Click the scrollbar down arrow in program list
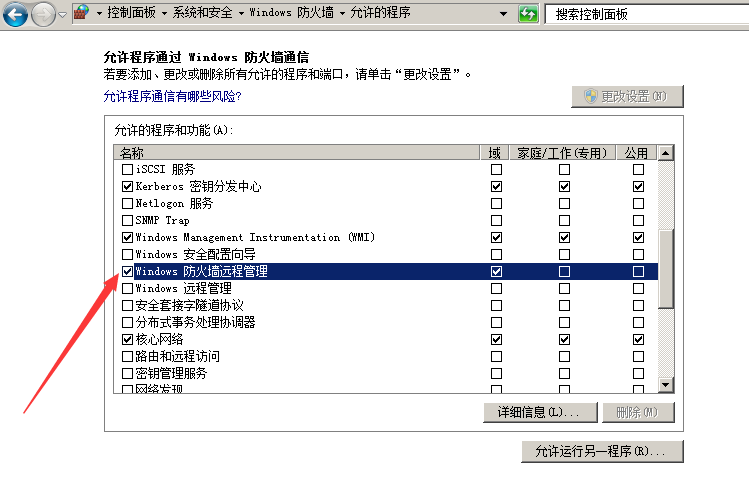 pos(665,383)
